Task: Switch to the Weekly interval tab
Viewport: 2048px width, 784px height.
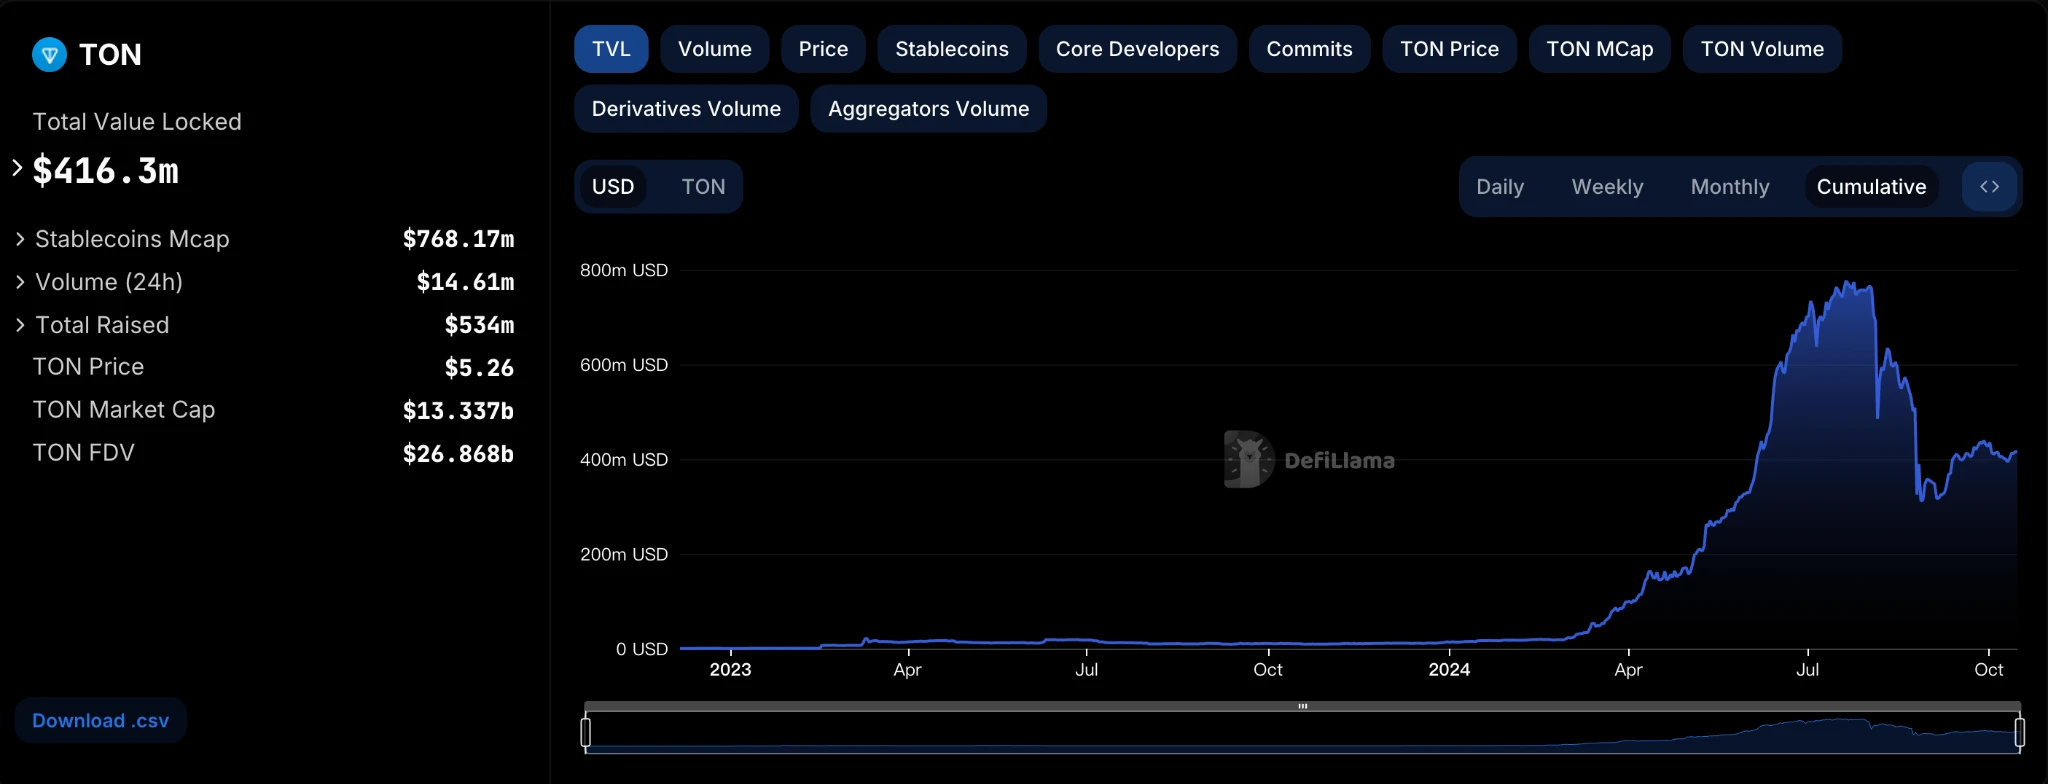Action: pos(1607,187)
